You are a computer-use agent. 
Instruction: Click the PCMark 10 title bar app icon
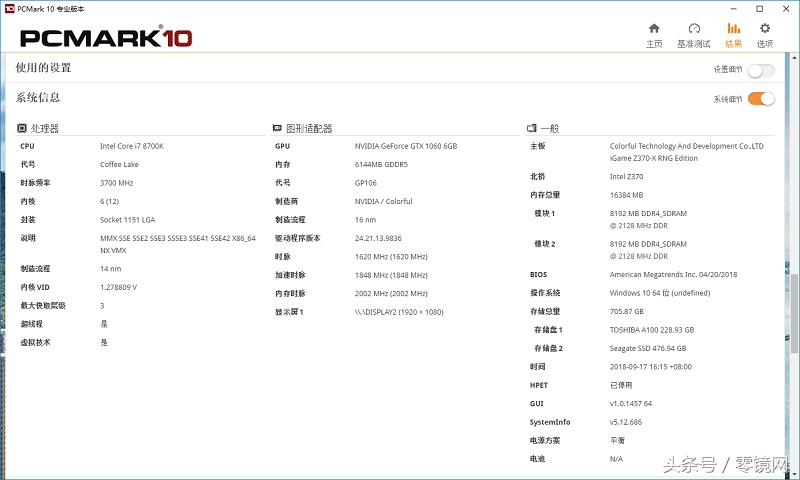point(9,9)
